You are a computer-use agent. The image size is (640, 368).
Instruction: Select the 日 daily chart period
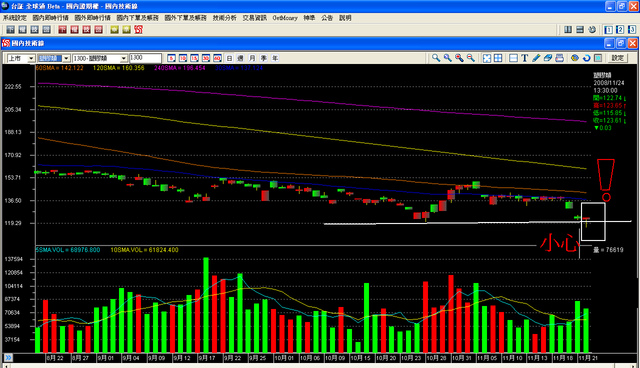[x=229, y=58]
